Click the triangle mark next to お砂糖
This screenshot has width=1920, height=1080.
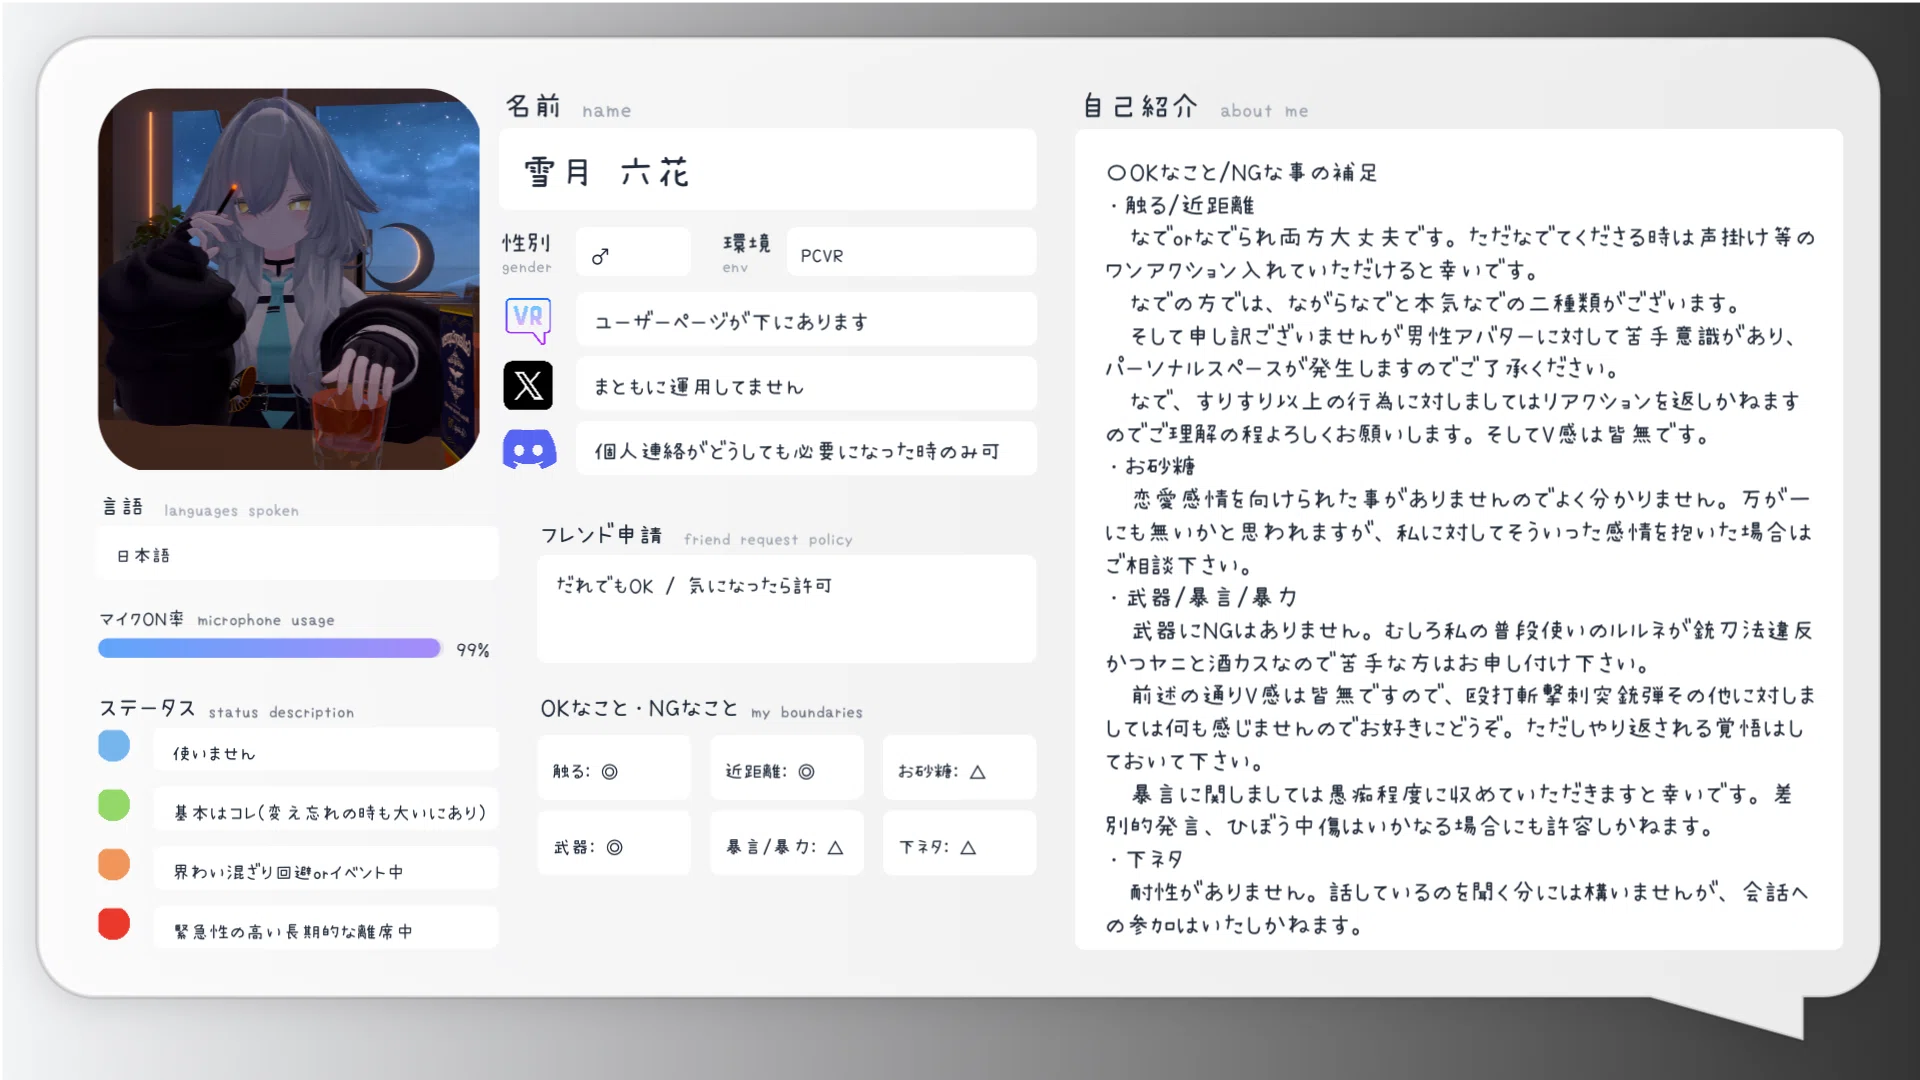tap(978, 771)
